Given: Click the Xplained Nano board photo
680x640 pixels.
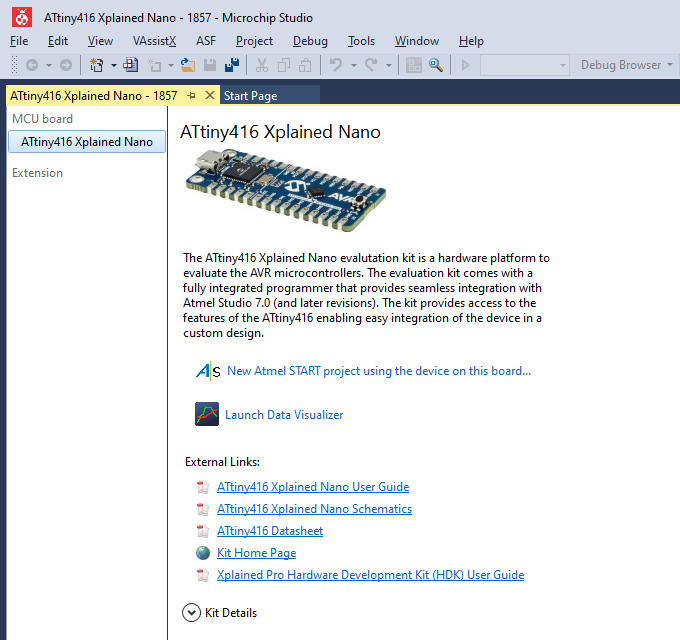Looking at the screenshot, I should (x=285, y=190).
